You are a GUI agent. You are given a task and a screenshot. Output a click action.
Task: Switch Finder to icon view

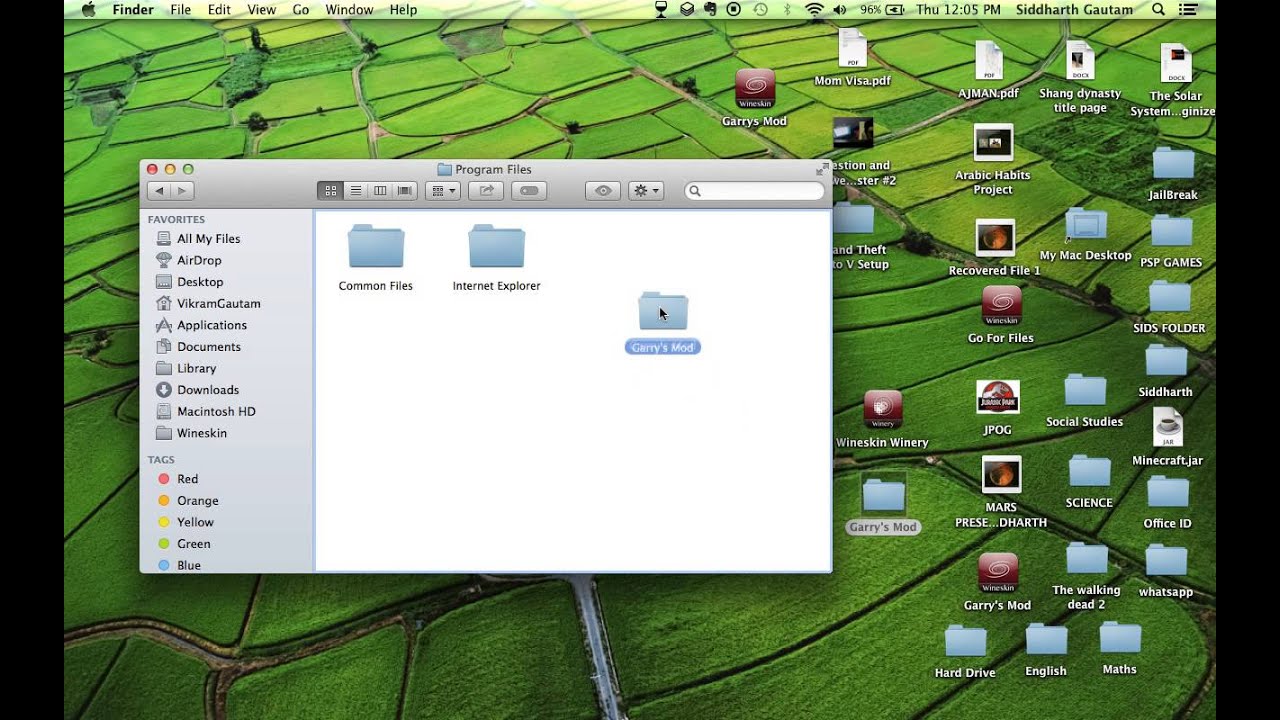[x=330, y=190]
